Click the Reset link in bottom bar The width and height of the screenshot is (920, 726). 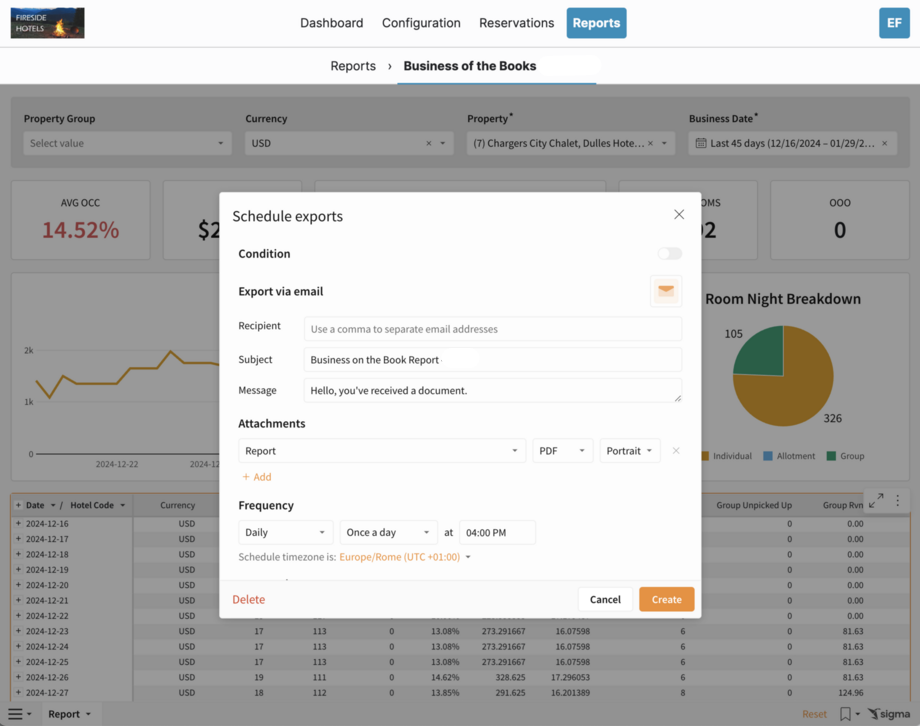point(814,714)
